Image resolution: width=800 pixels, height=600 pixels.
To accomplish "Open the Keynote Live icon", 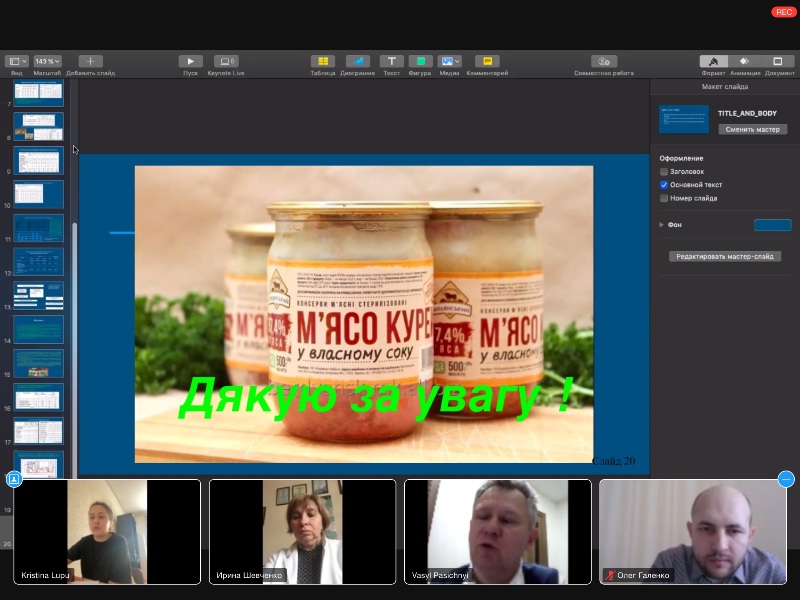I will tap(226, 61).
